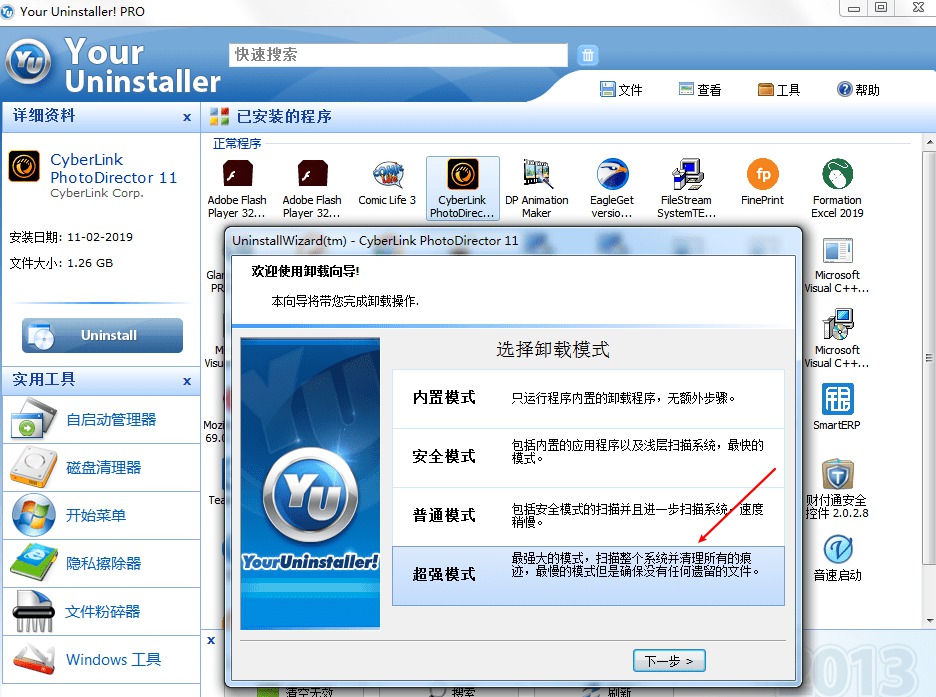
Task: Open the 文件 menu
Action: click(x=621, y=90)
